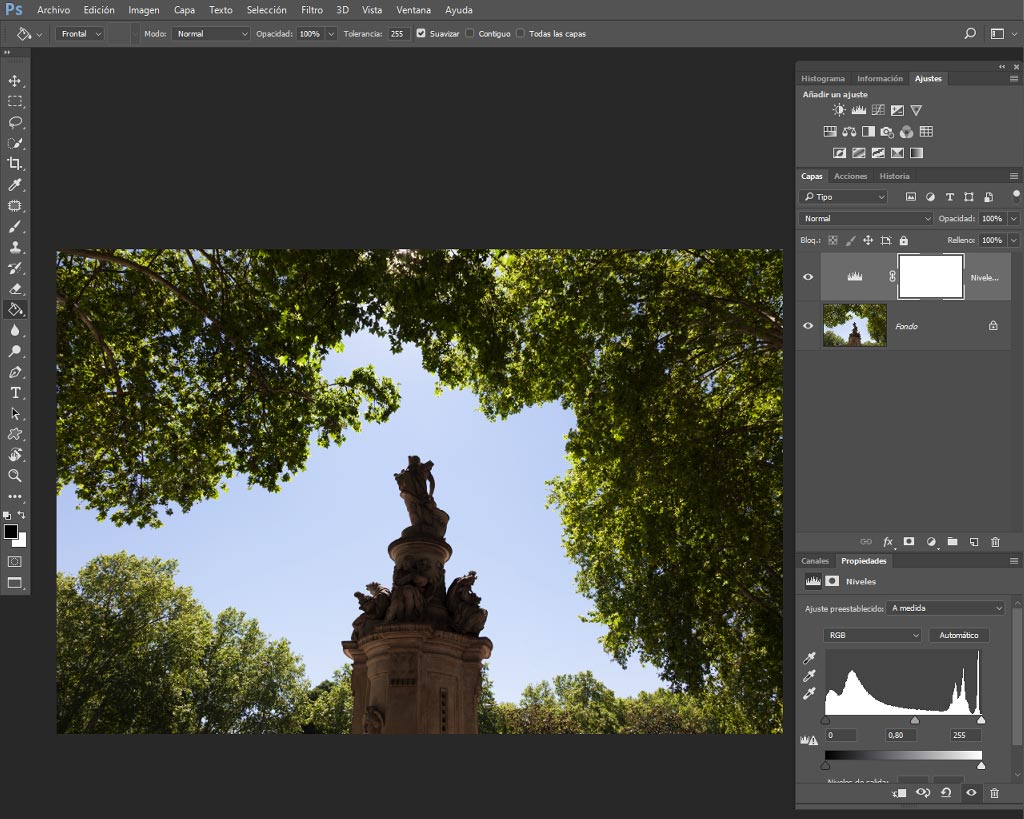Delete layer with Layers panel trash icon
Viewport: 1024px width, 819px height.
point(995,541)
